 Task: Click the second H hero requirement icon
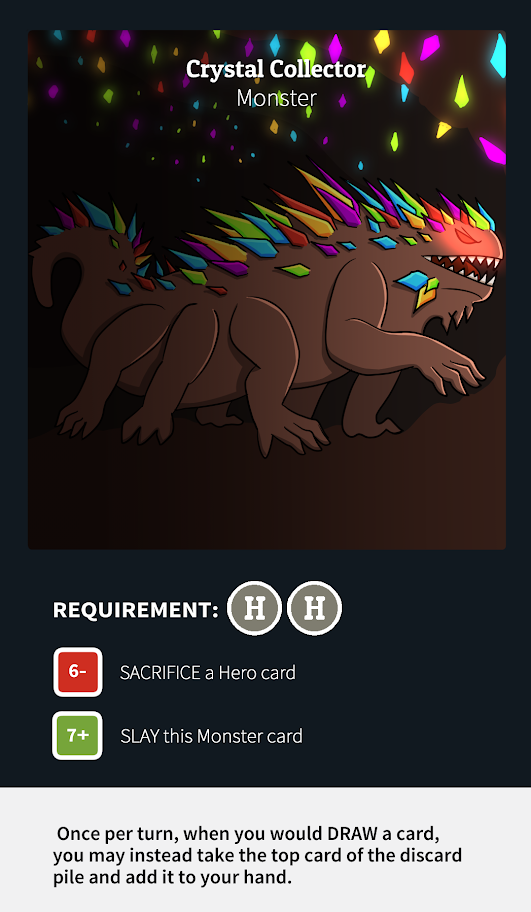(315, 608)
